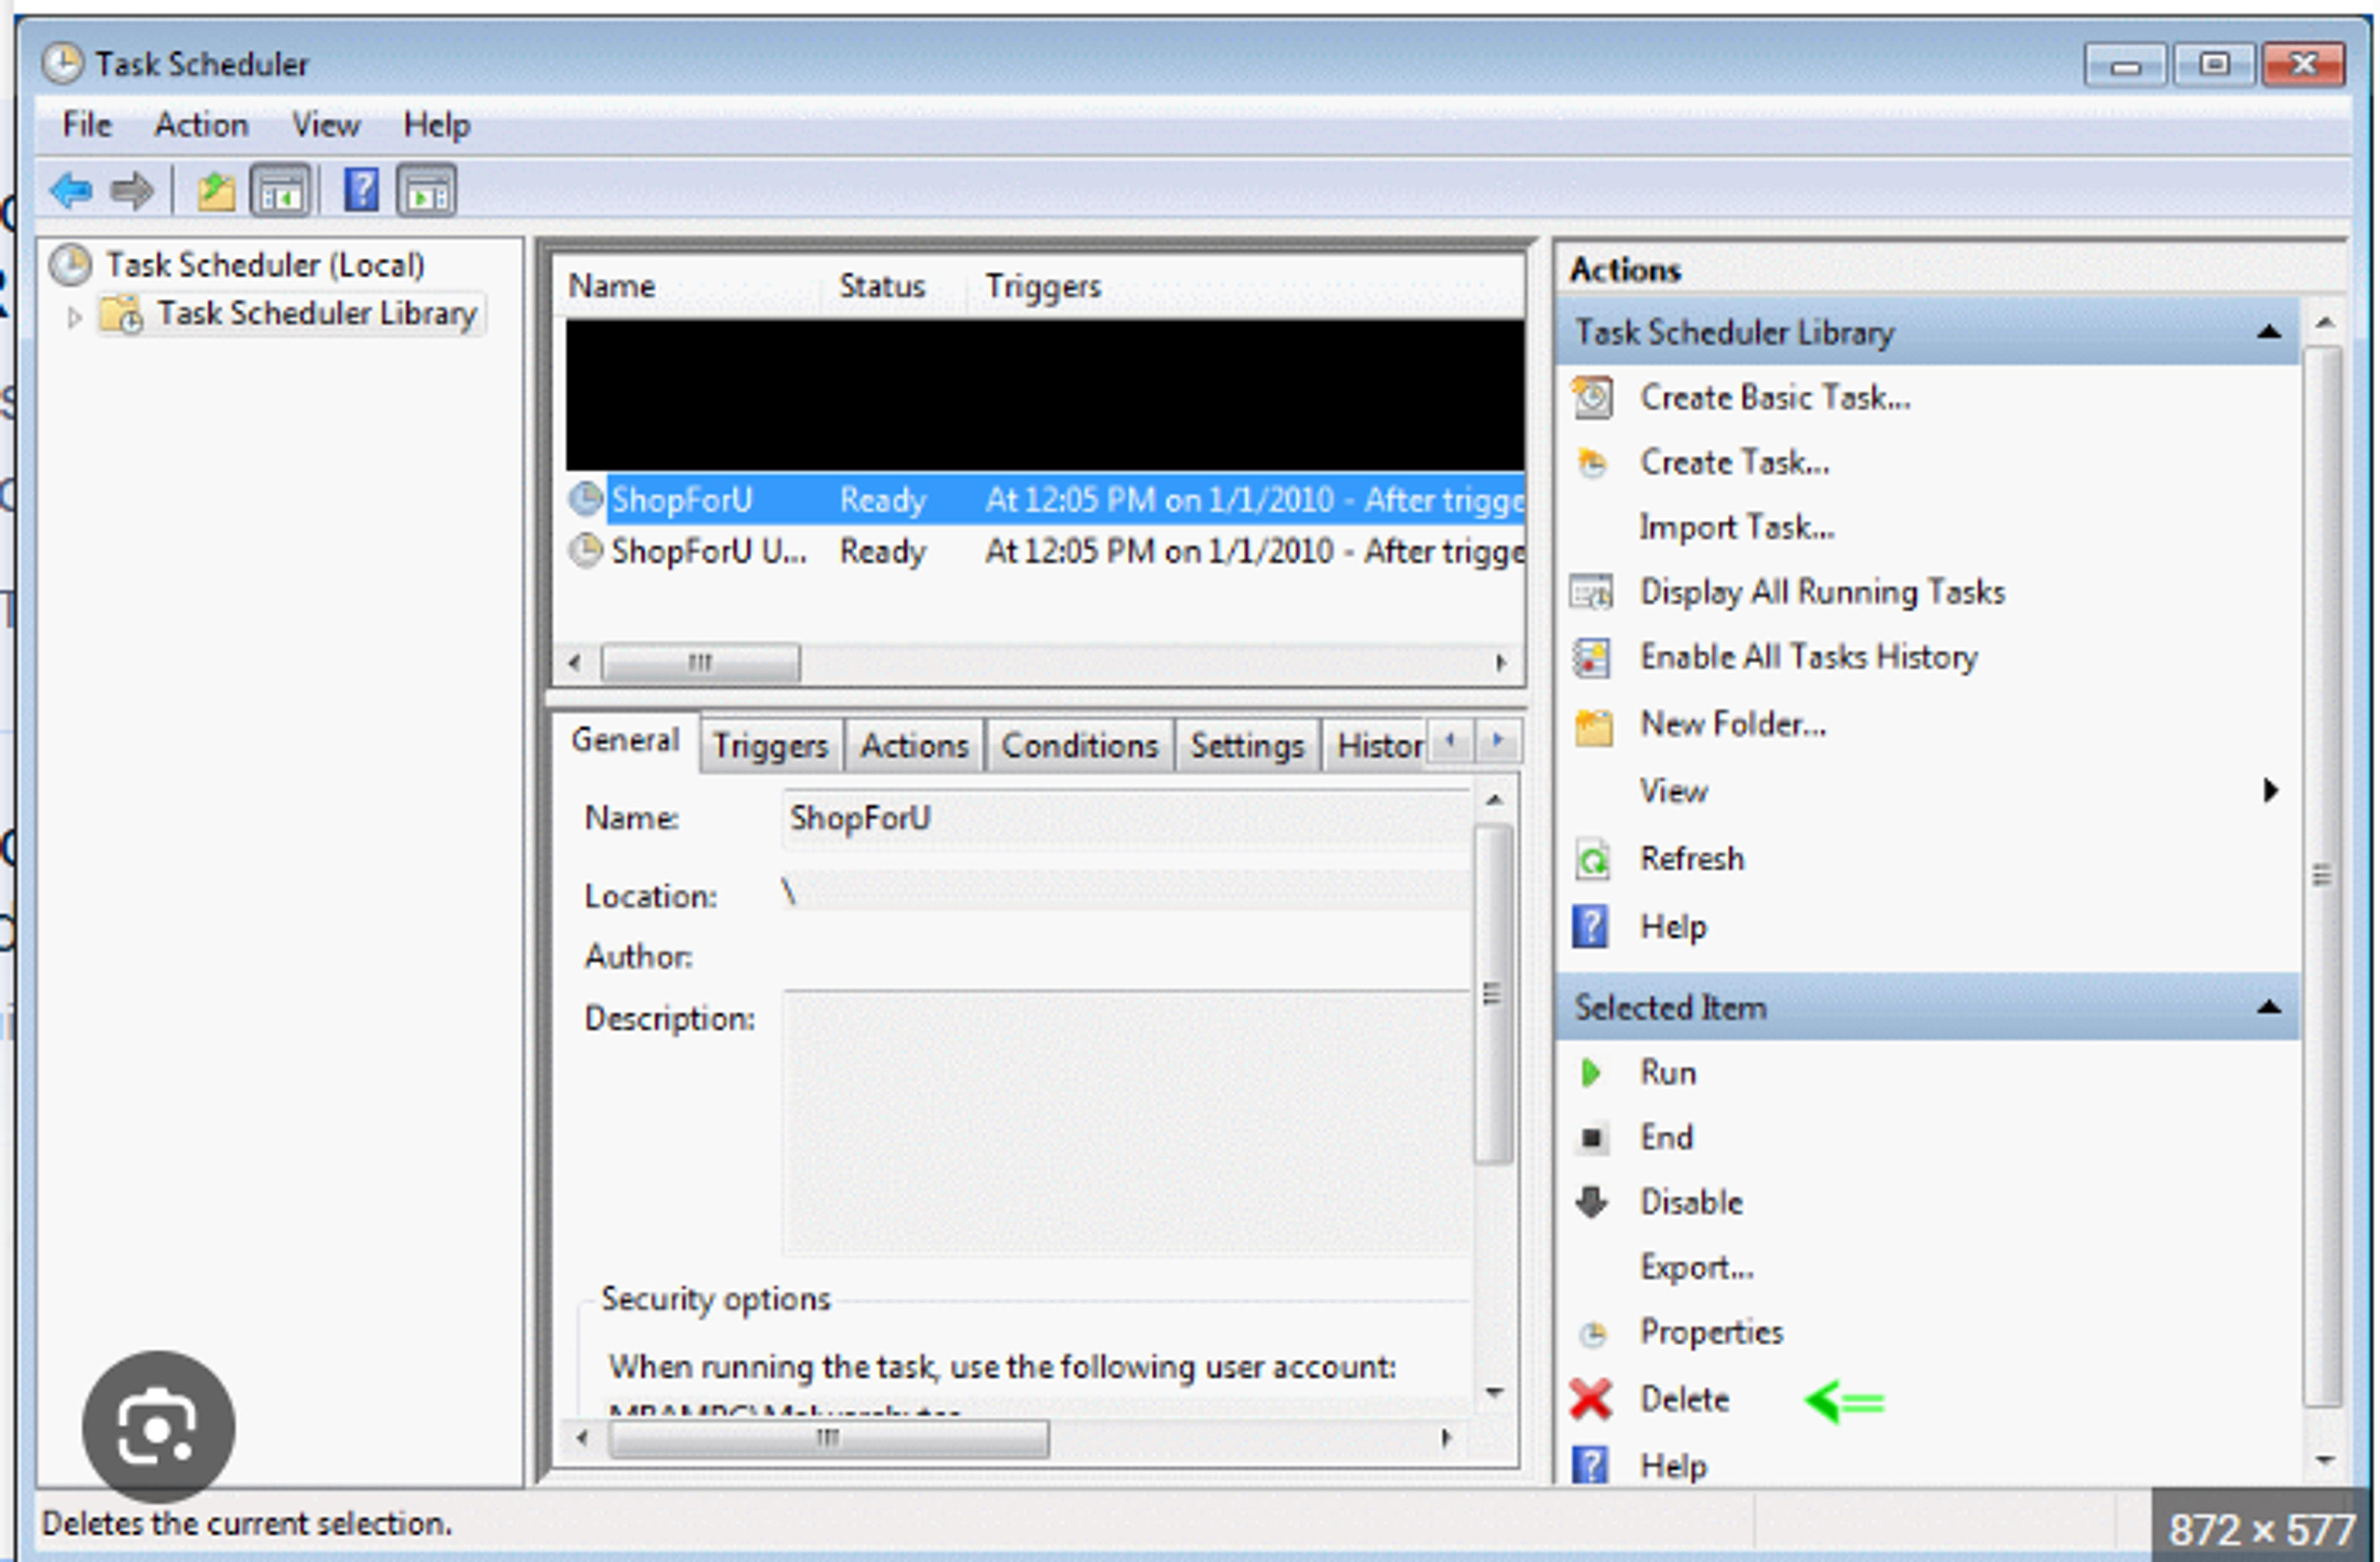Image resolution: width=2380 pixels, height=1562 pixels.
Task: Click the up one level folder icon
Action: pos(215,190)
